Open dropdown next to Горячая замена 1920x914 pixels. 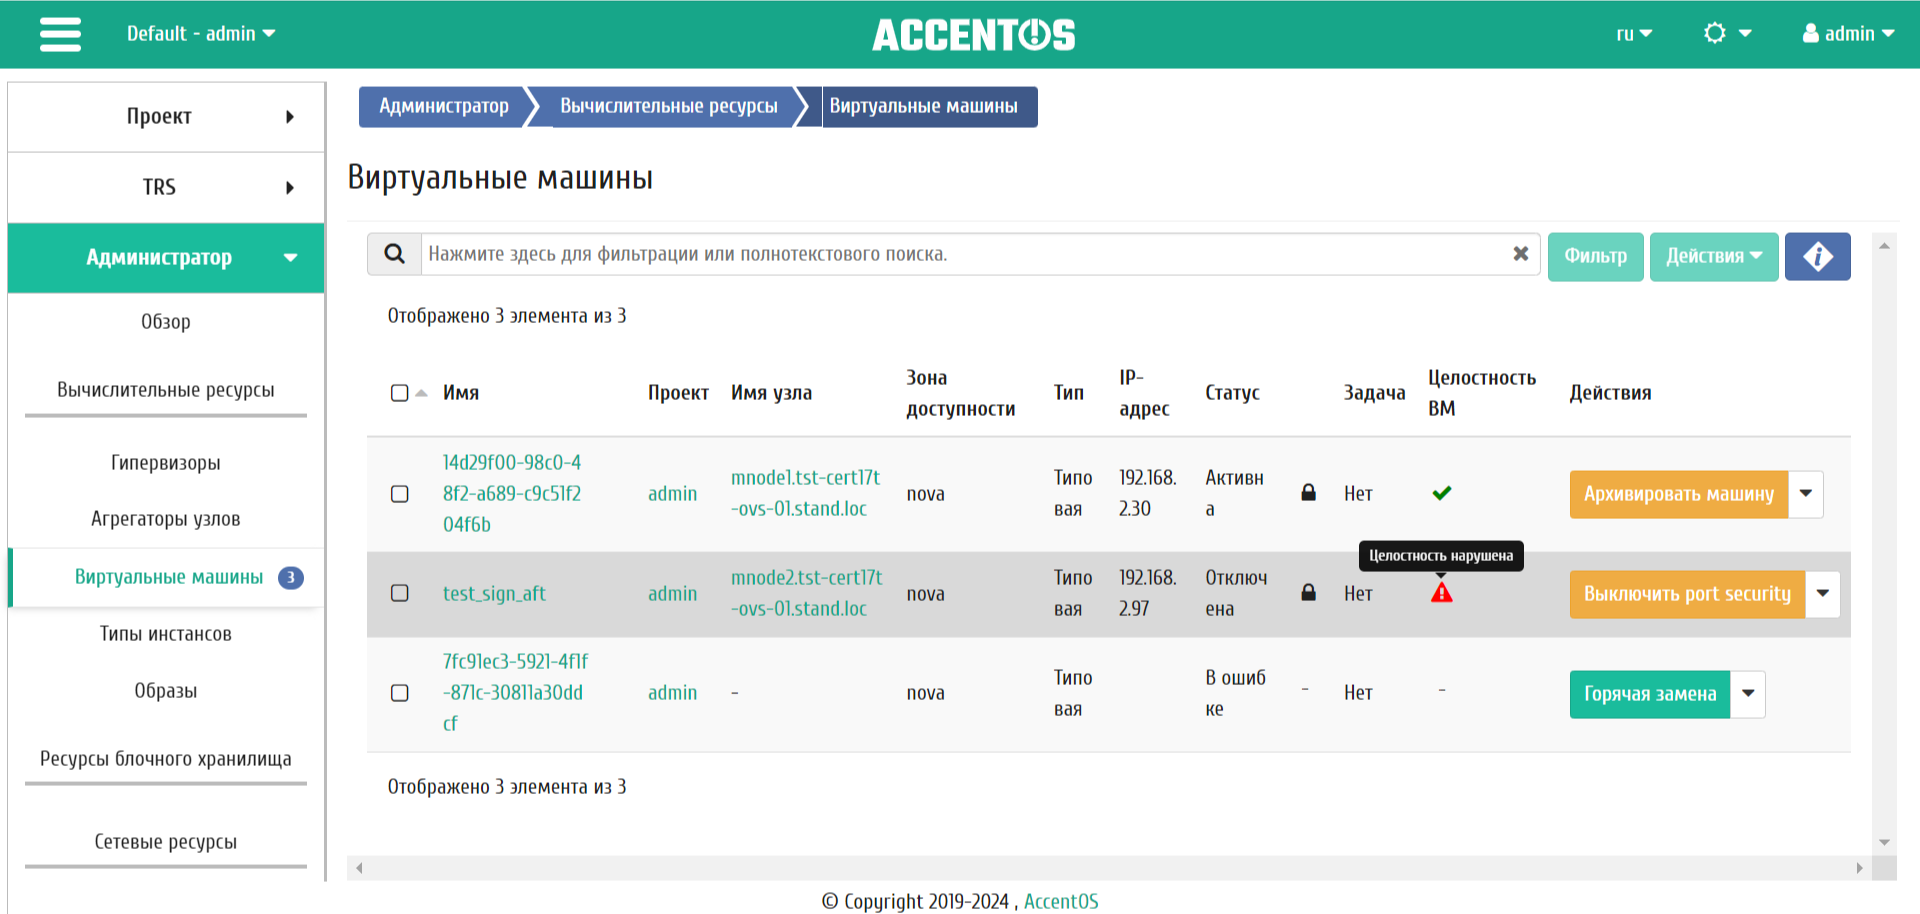point(1748,694)
